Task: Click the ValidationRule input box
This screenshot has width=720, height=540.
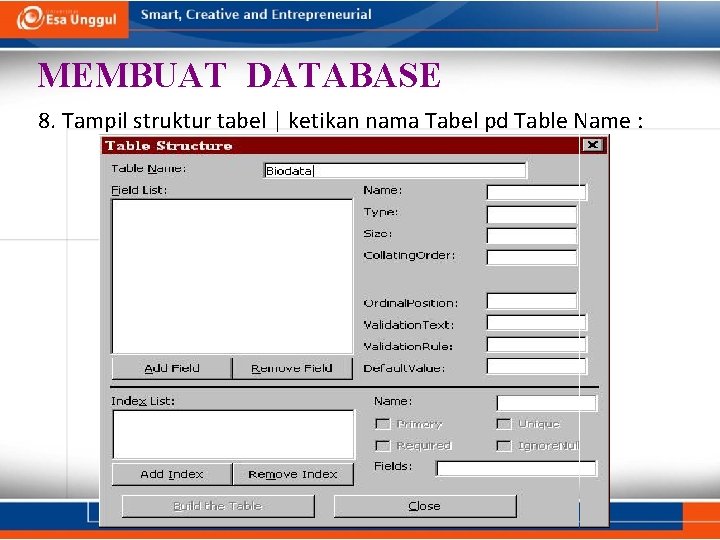Action: click(x=536, y=344)
